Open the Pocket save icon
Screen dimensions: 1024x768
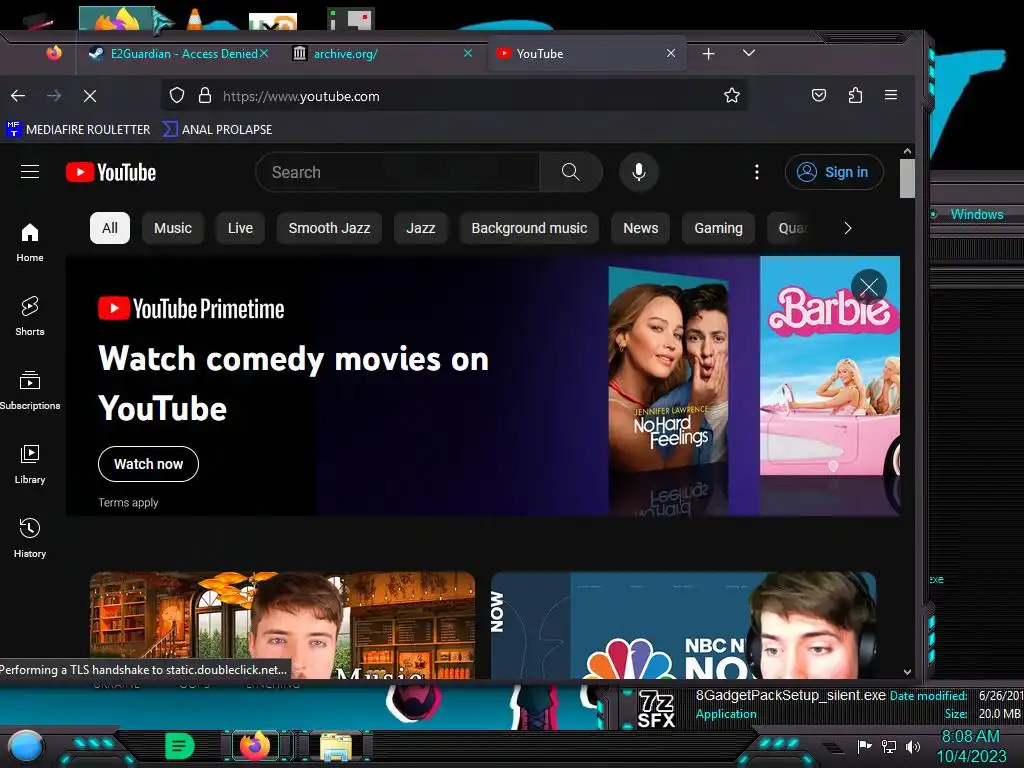819,96
